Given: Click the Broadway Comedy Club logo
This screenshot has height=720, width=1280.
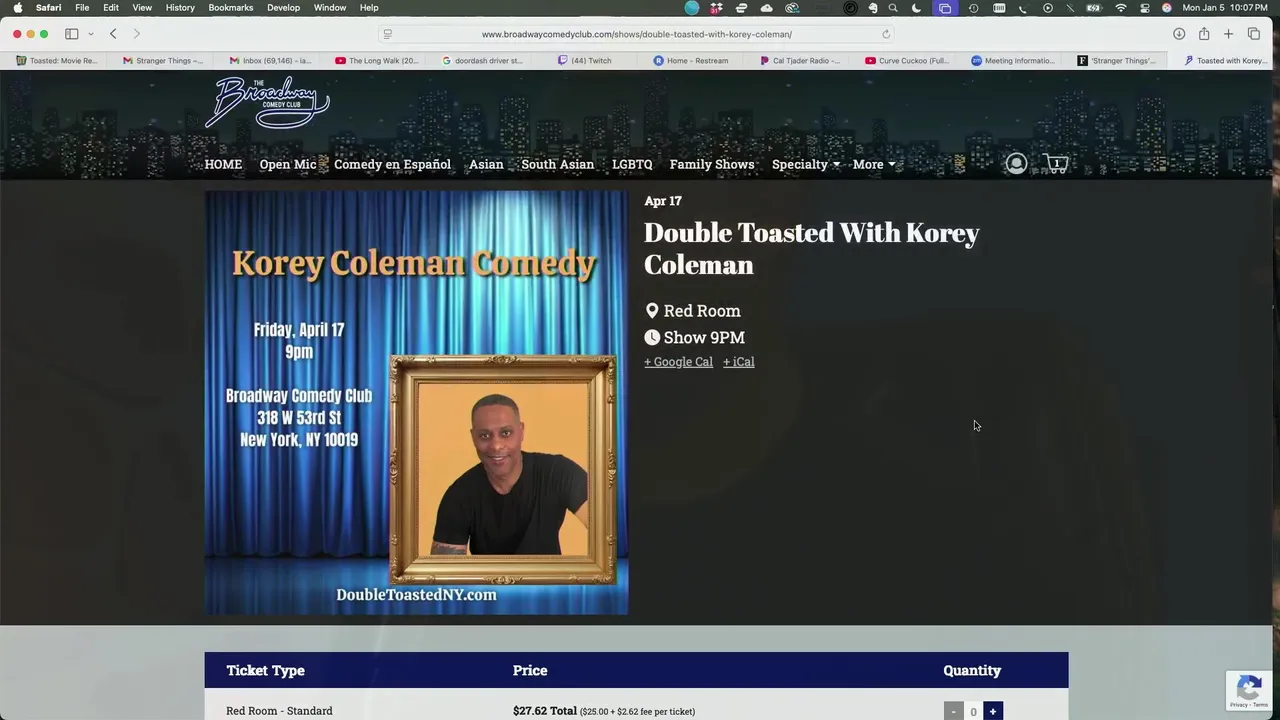Looking at the screenshot, I should pyautogui.click(x=267, y=102).
